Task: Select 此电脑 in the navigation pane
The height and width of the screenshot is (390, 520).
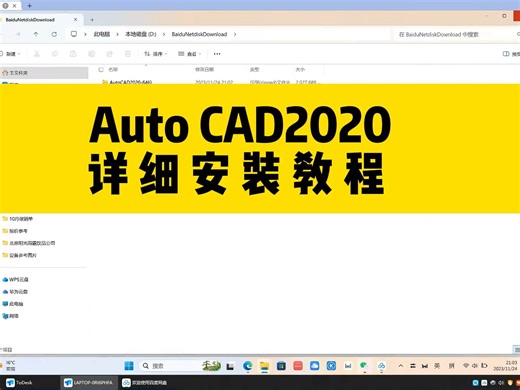Action: (13, 304)
